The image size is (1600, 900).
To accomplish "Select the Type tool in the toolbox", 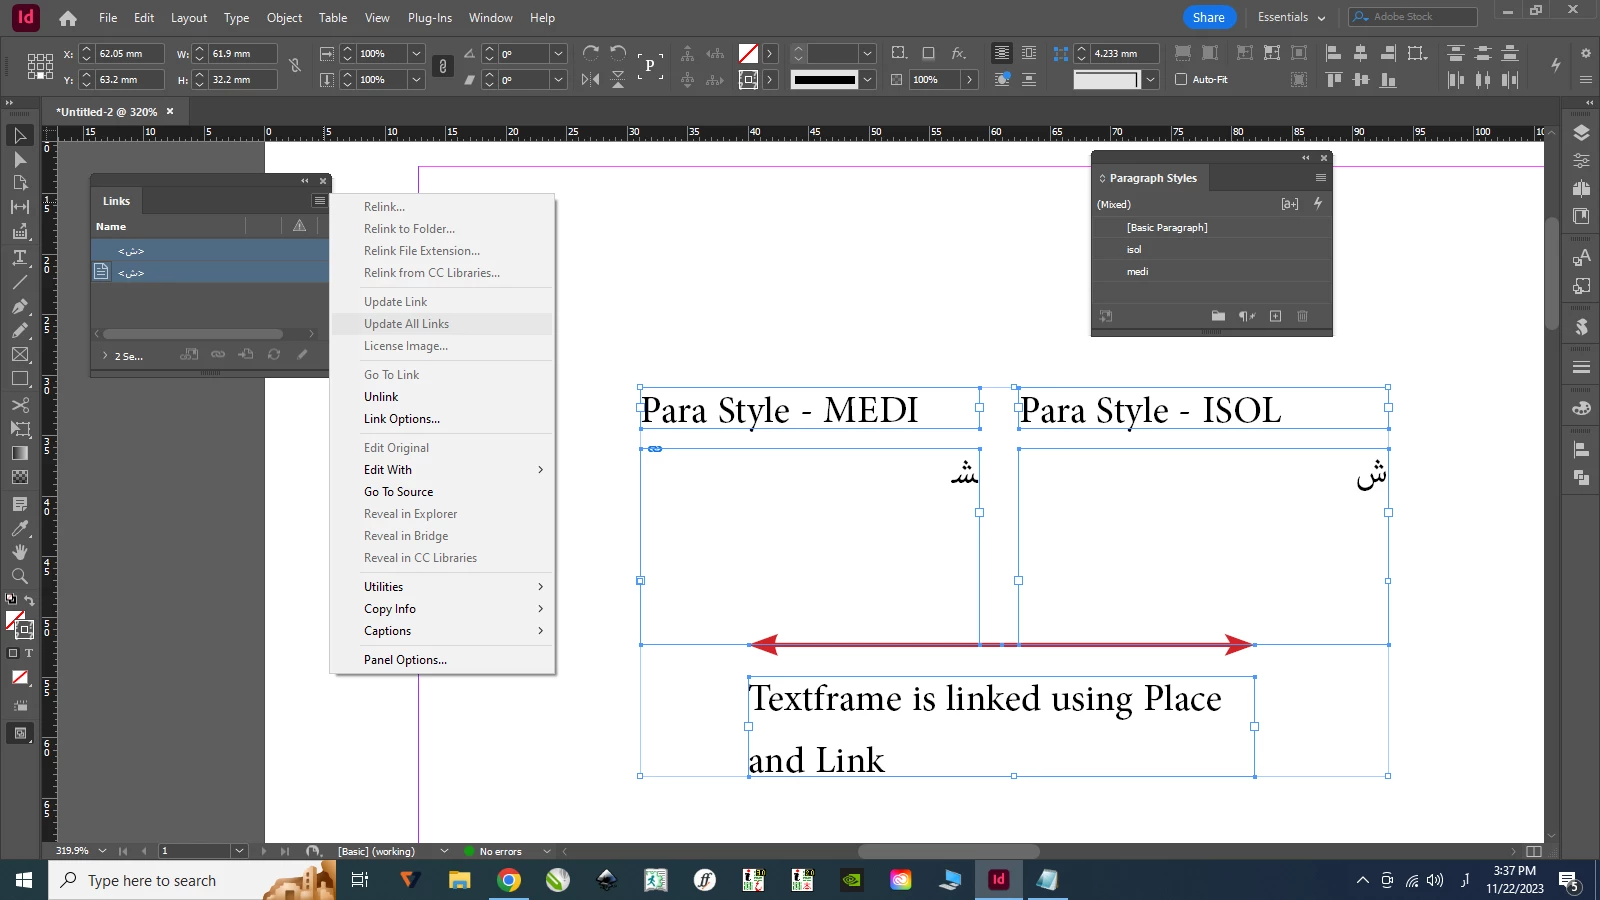I will [x=19, y=257].
